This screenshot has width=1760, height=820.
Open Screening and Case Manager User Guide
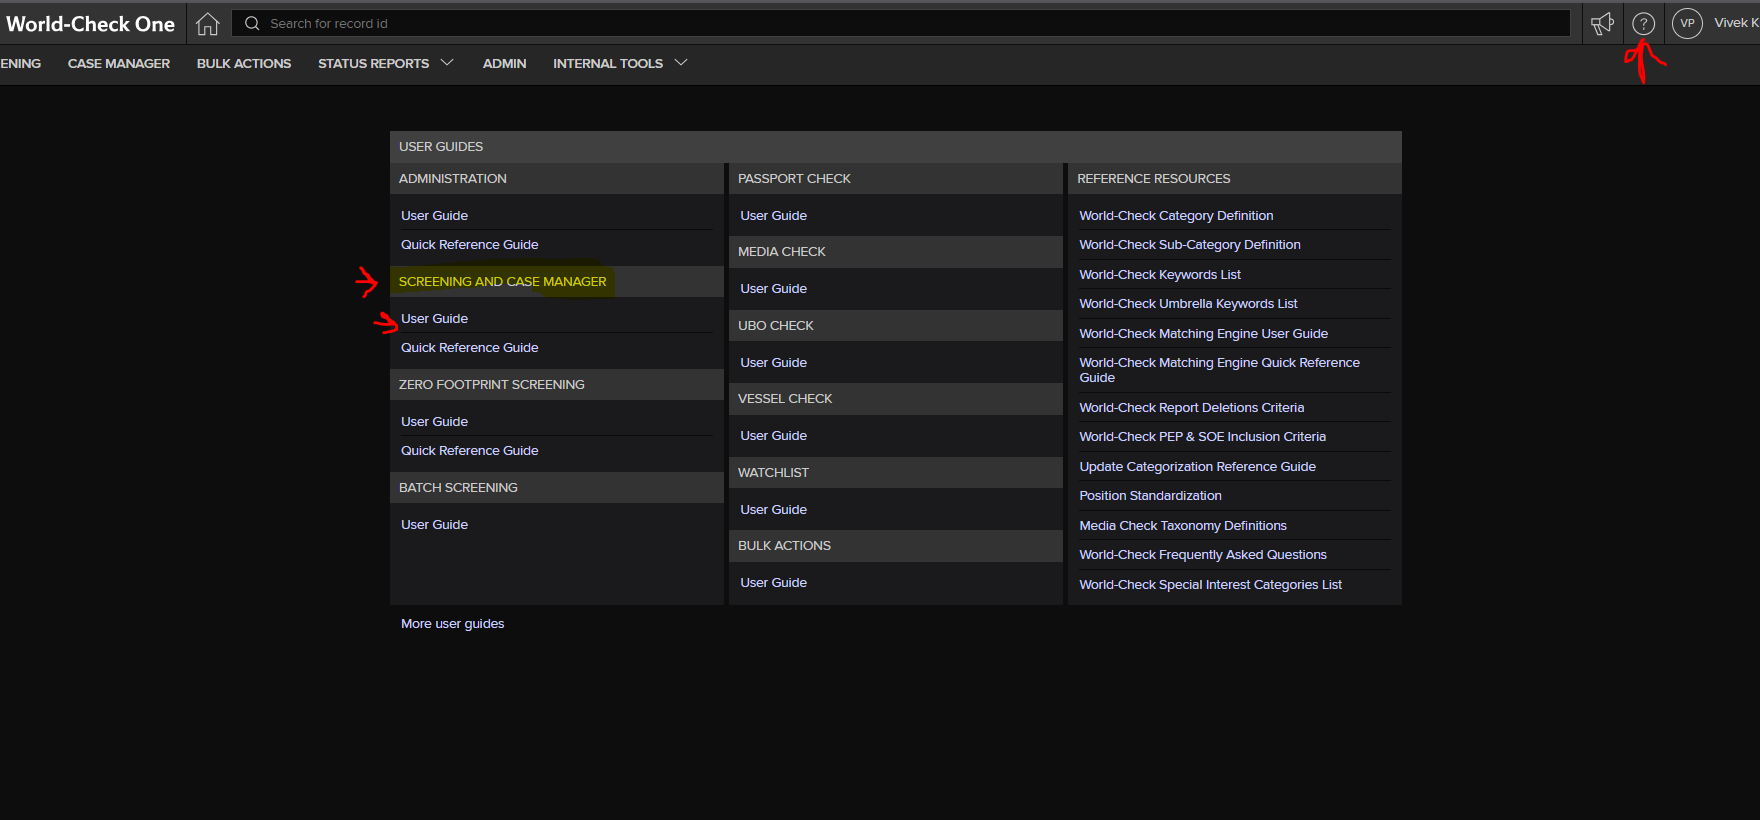tap(434, 319)
